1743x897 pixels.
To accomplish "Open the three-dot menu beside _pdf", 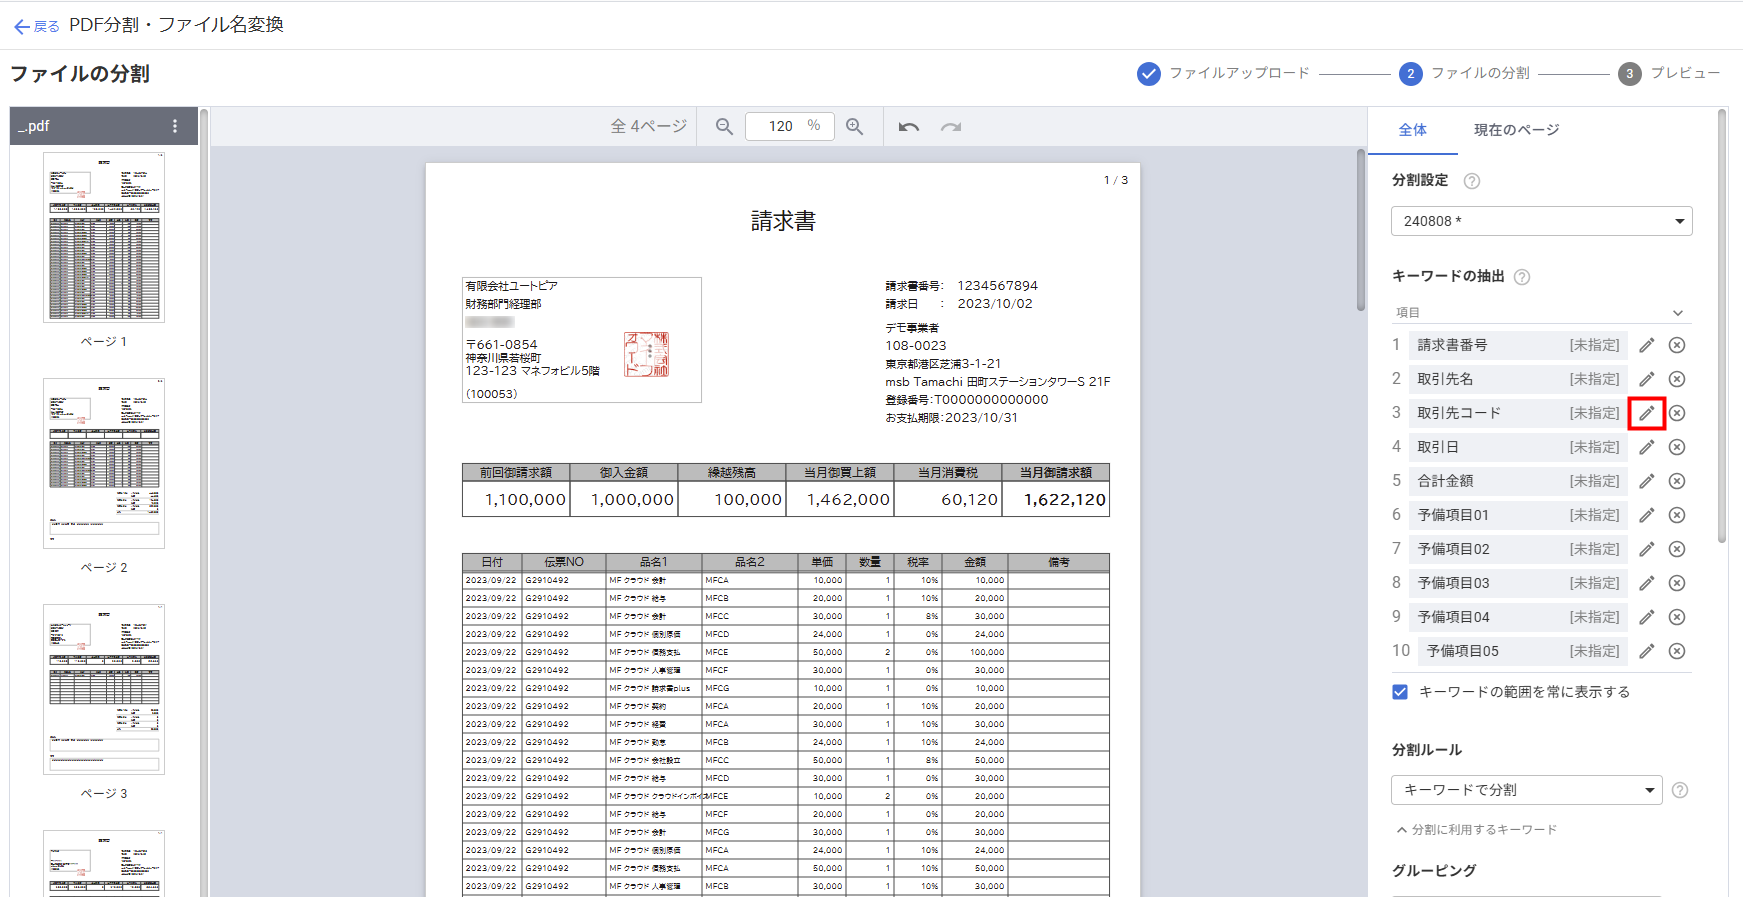I will click(175, 126).
